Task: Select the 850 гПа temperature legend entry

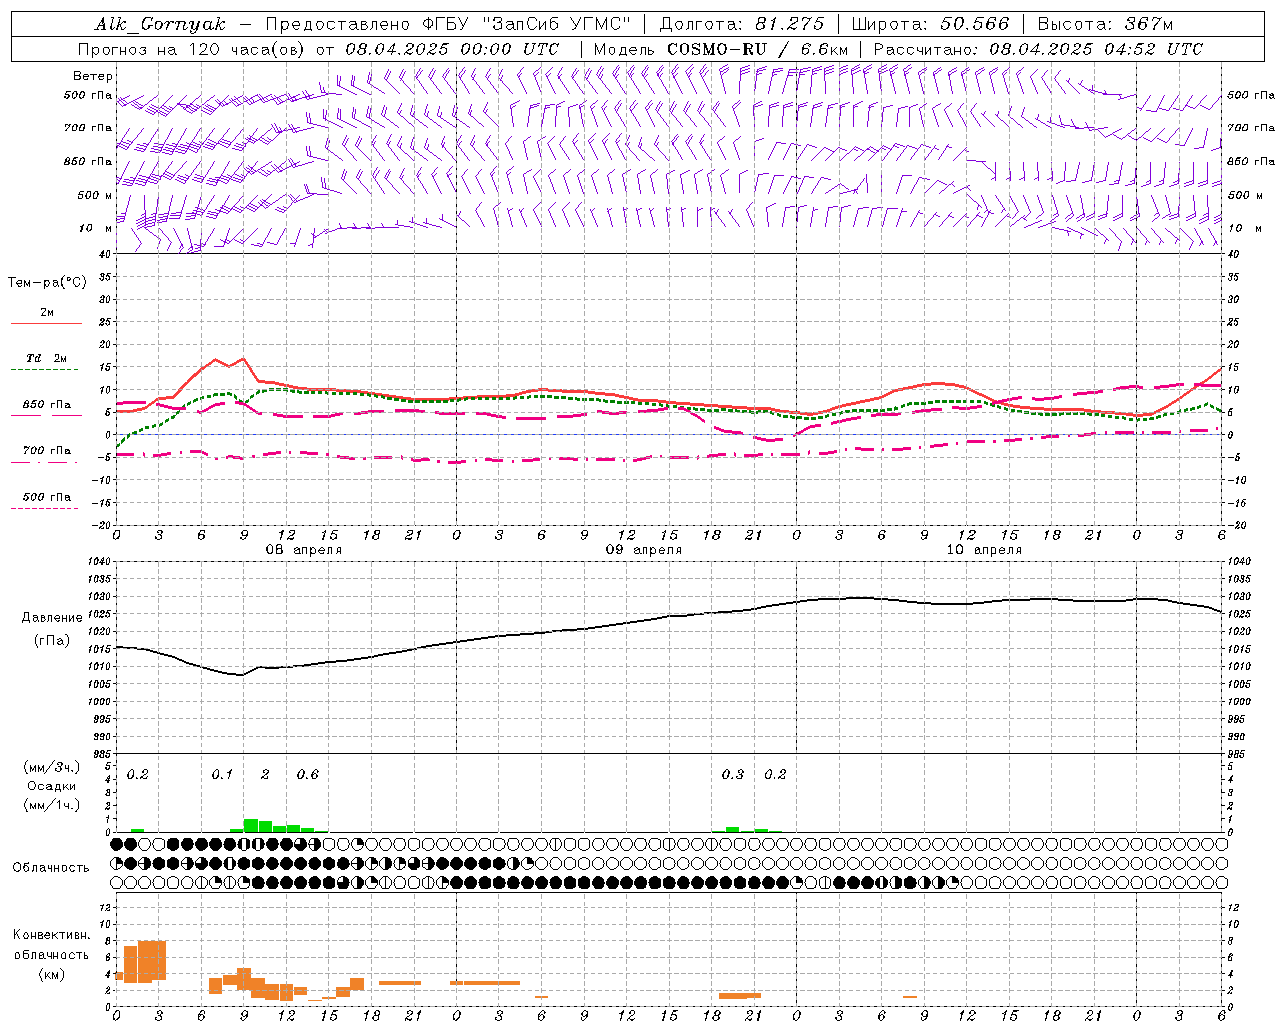Action: (x=47, y=404)
